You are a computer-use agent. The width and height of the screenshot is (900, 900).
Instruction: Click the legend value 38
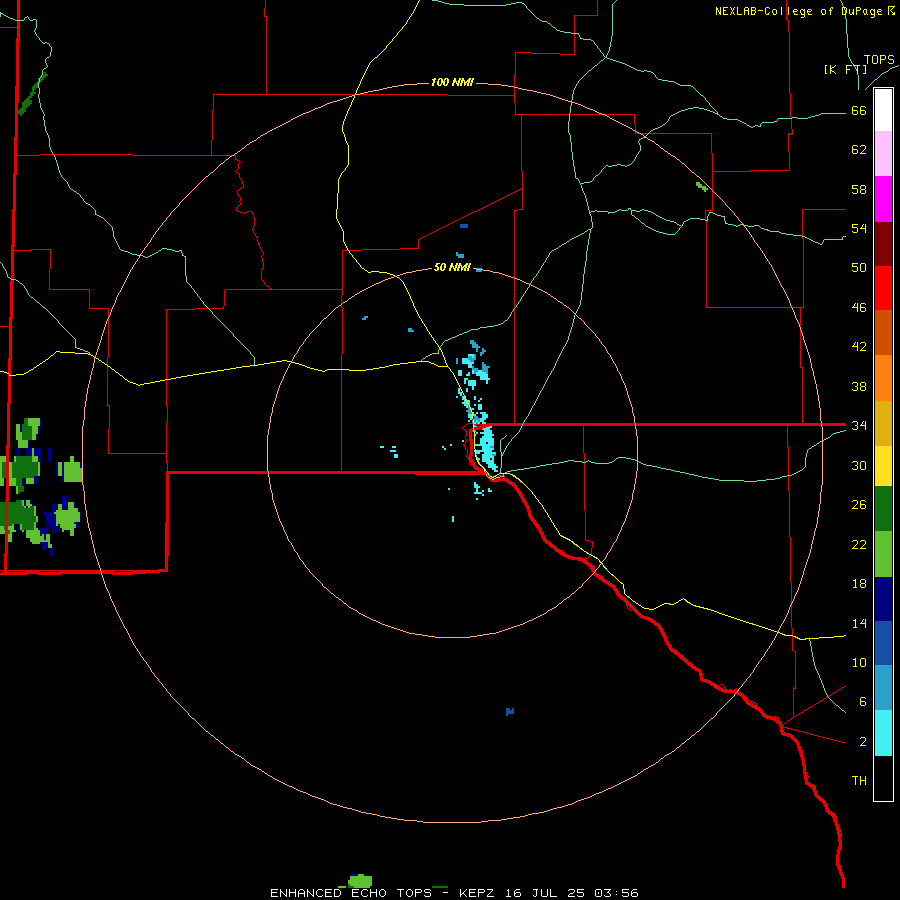[859, 386]
